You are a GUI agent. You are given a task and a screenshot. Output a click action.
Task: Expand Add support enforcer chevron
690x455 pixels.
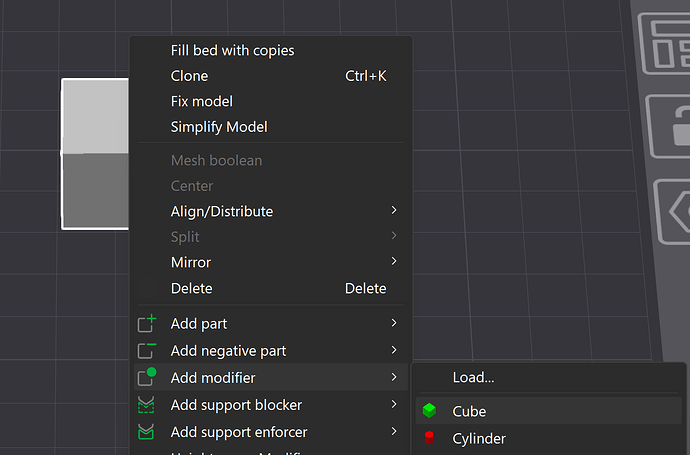point(394,431)
